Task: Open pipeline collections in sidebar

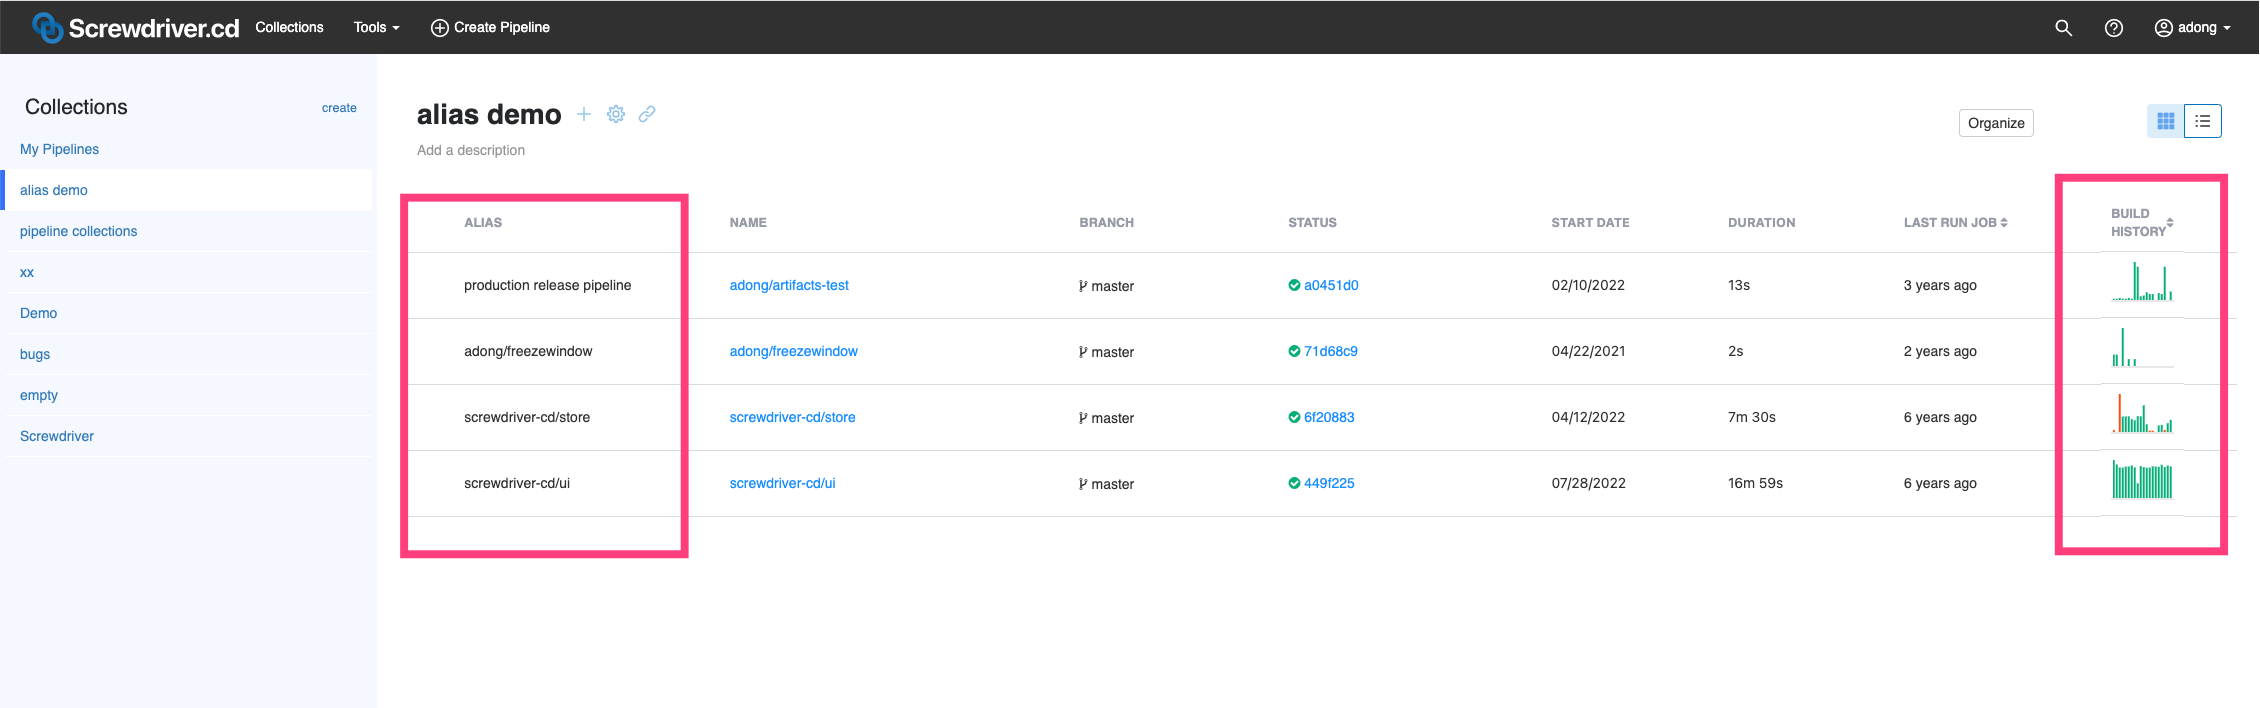Action: [78, 231]
